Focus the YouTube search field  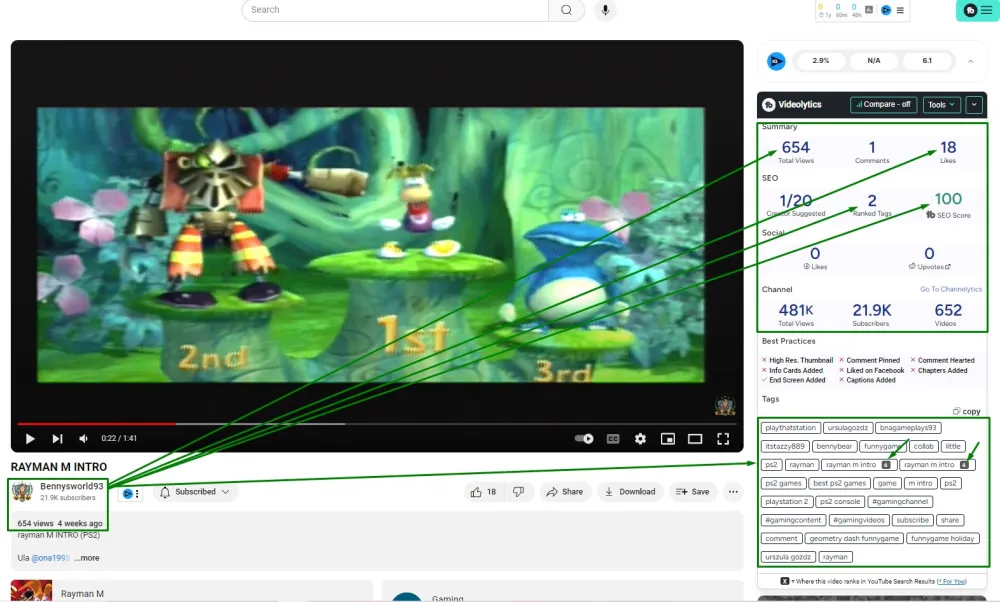tap(395, 10)
